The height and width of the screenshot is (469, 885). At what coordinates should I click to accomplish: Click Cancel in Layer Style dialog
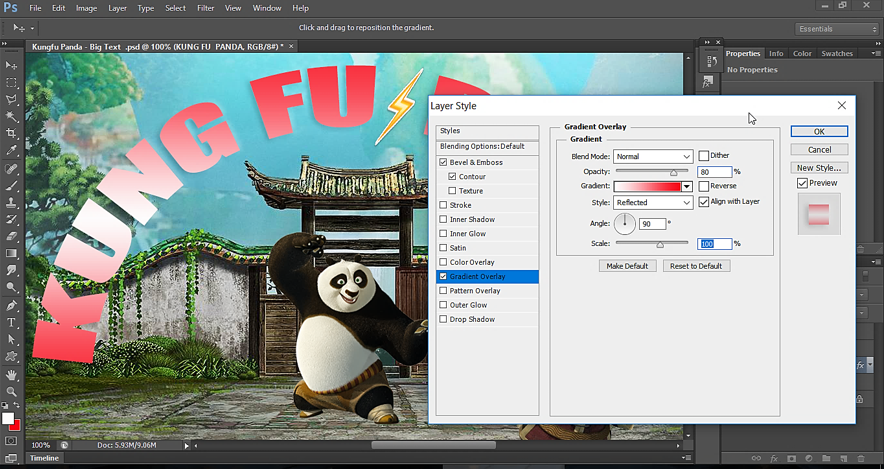pos(819,150)
